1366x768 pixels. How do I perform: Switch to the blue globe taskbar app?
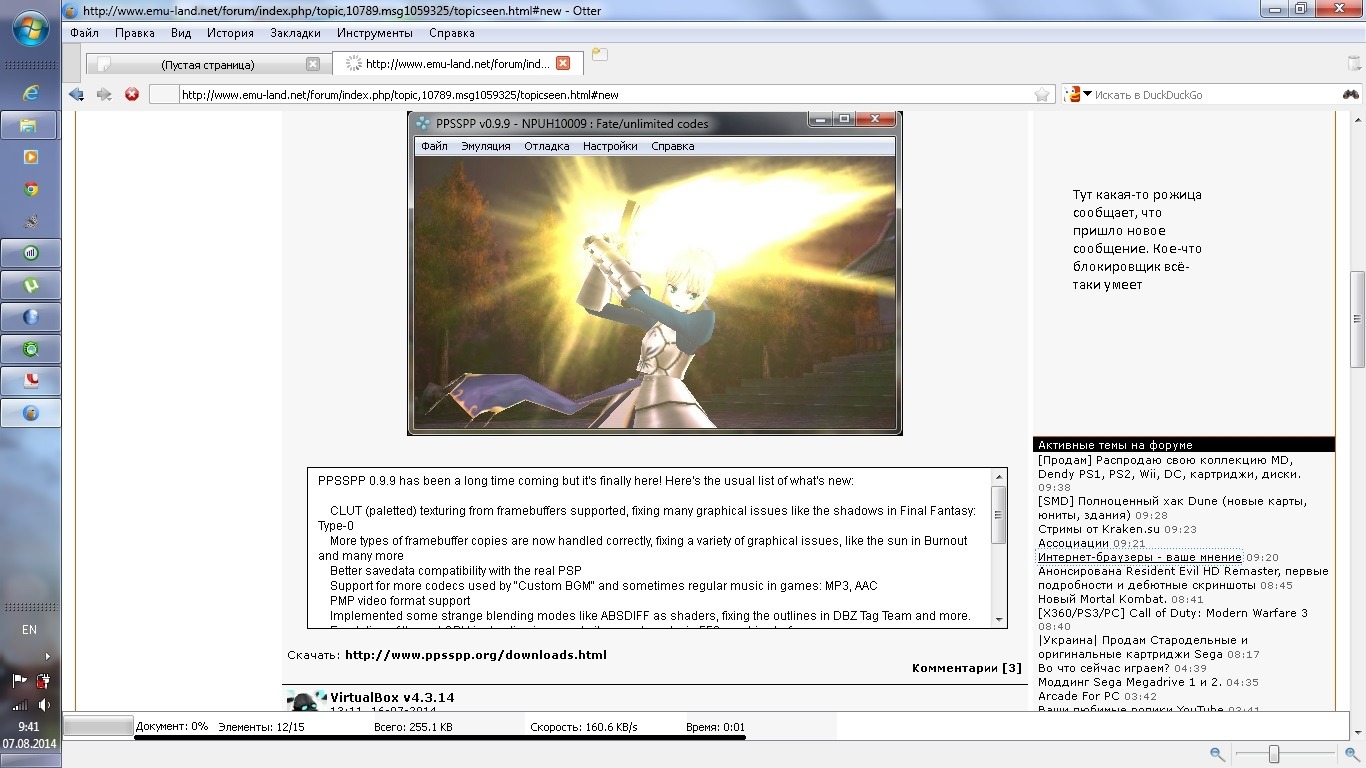31,317
